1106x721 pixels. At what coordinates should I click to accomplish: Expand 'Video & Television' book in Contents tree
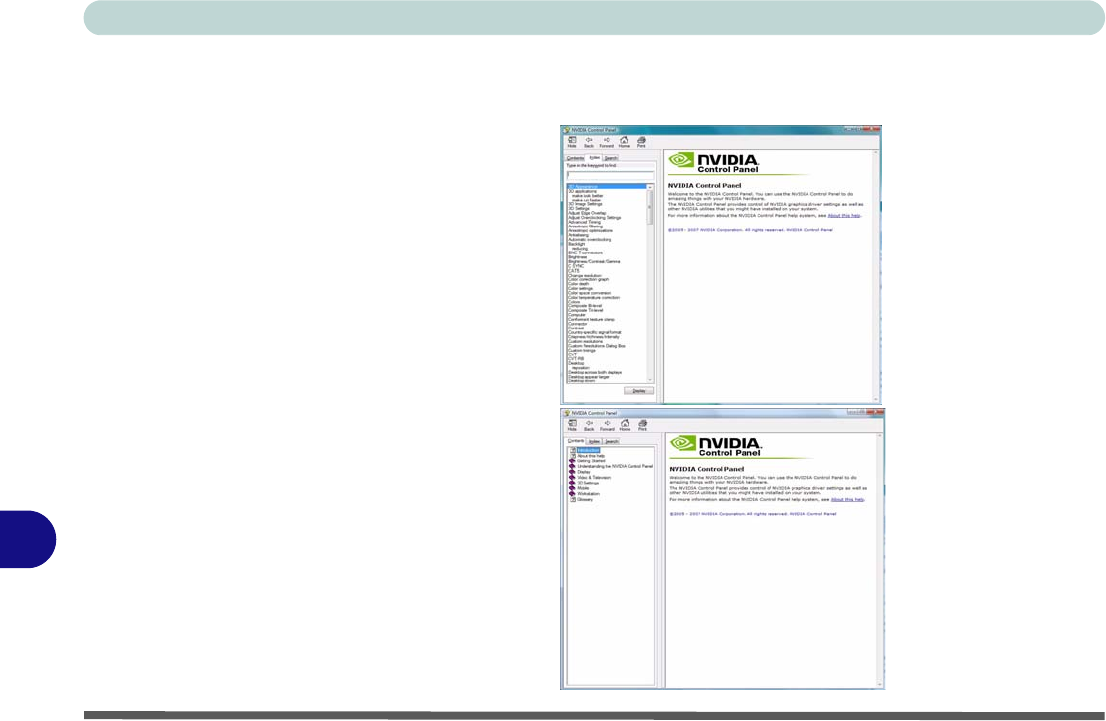[x=593, y=478]
